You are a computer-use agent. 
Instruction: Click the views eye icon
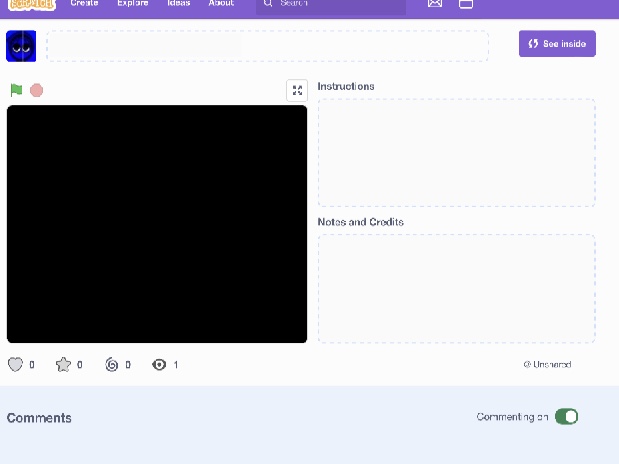159,364
